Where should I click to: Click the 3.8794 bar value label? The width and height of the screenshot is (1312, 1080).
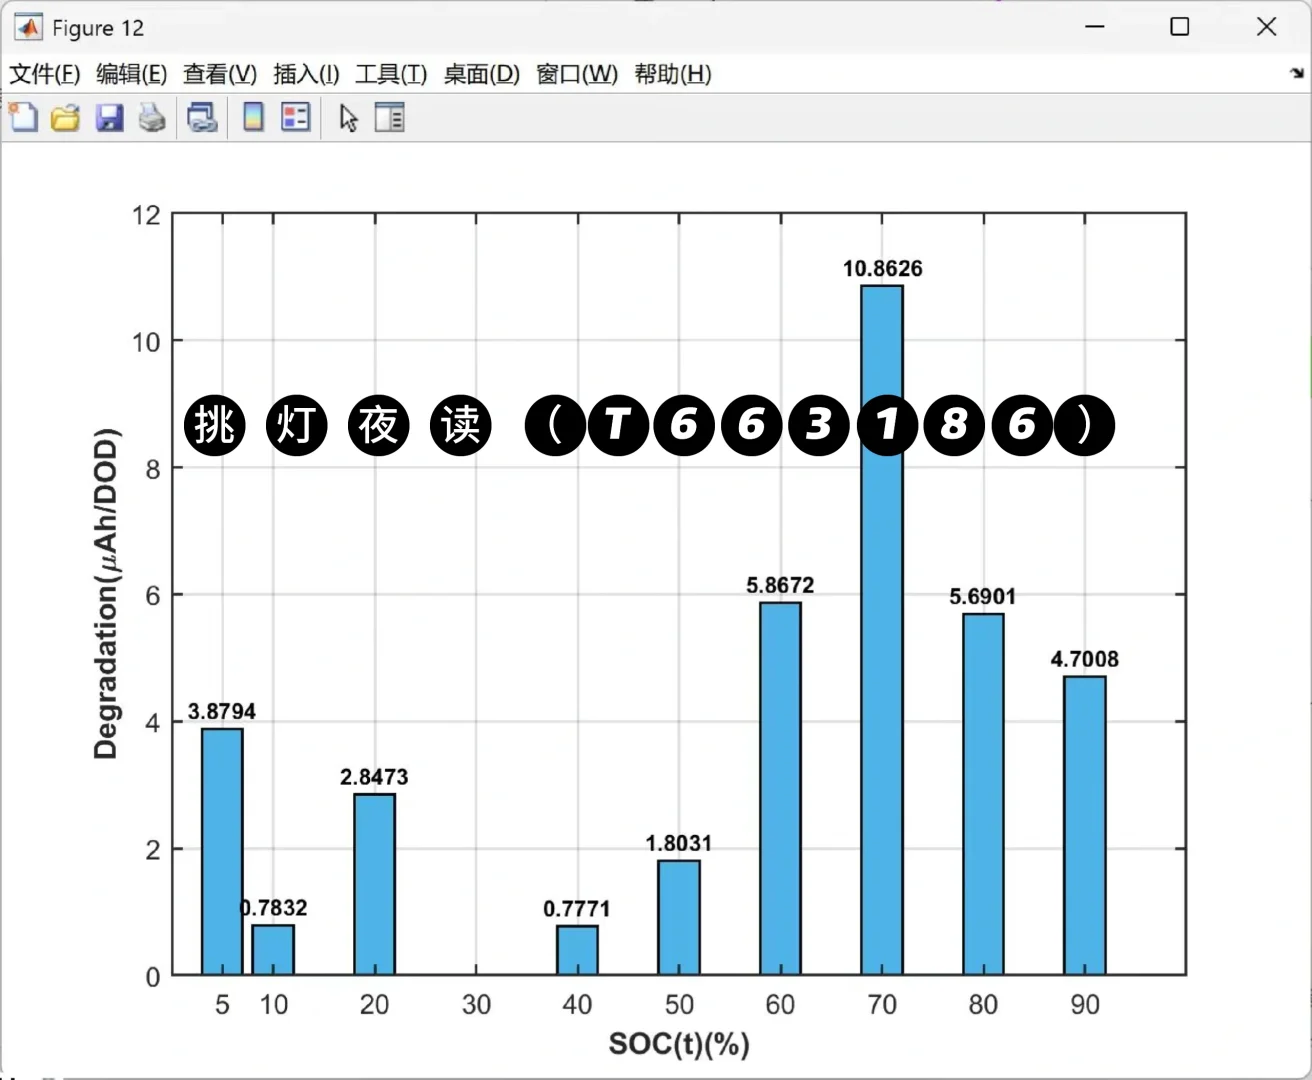point(222,711)
